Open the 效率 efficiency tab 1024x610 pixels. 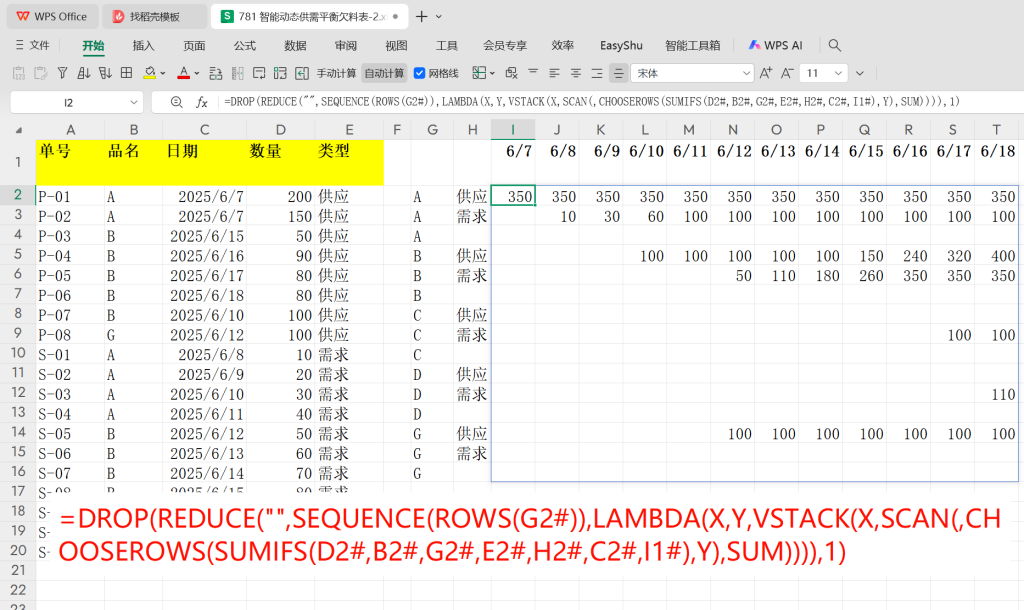click(562, 45)
